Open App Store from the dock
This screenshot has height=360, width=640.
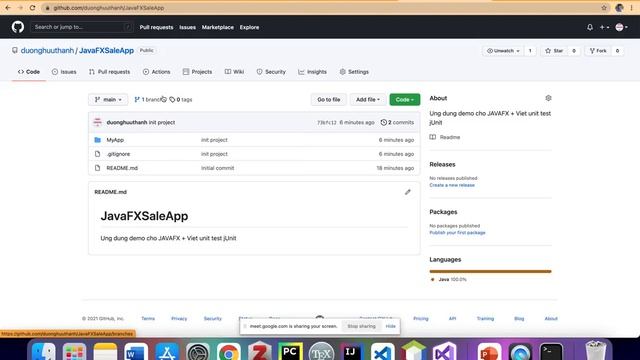(x=167, y=351)
